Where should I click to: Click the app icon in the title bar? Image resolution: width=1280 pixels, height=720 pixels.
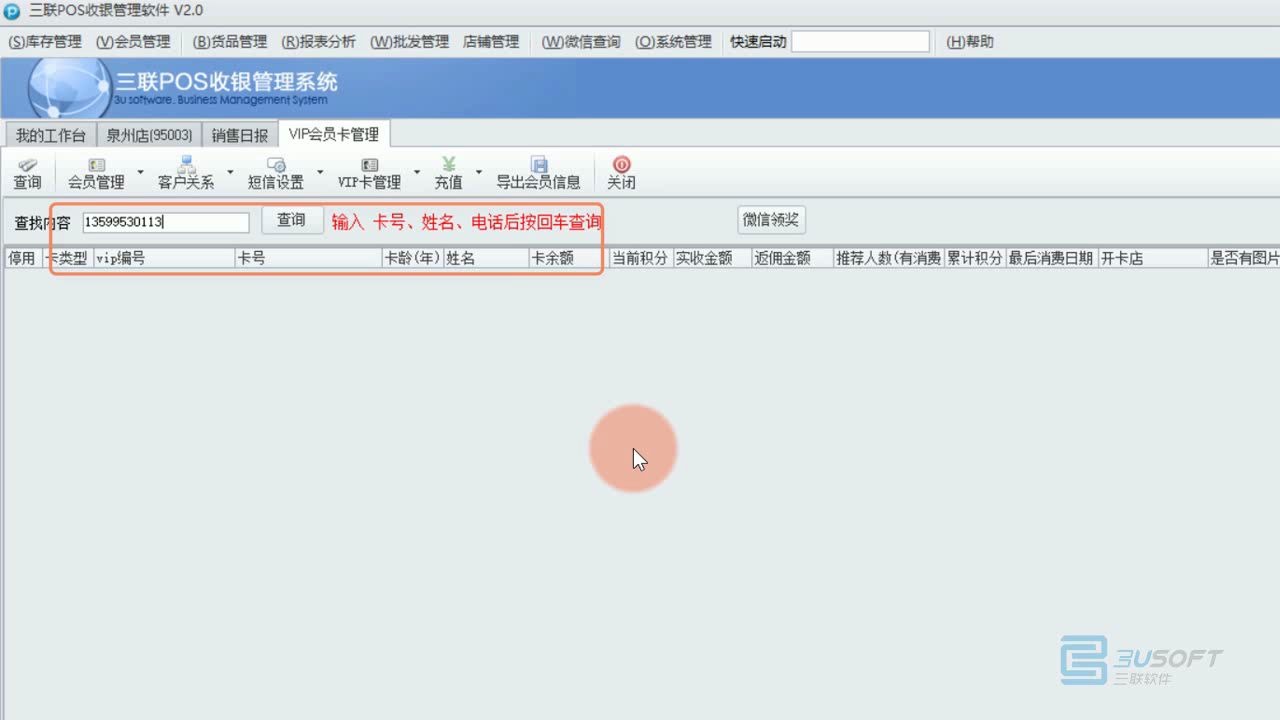(12, 11)
